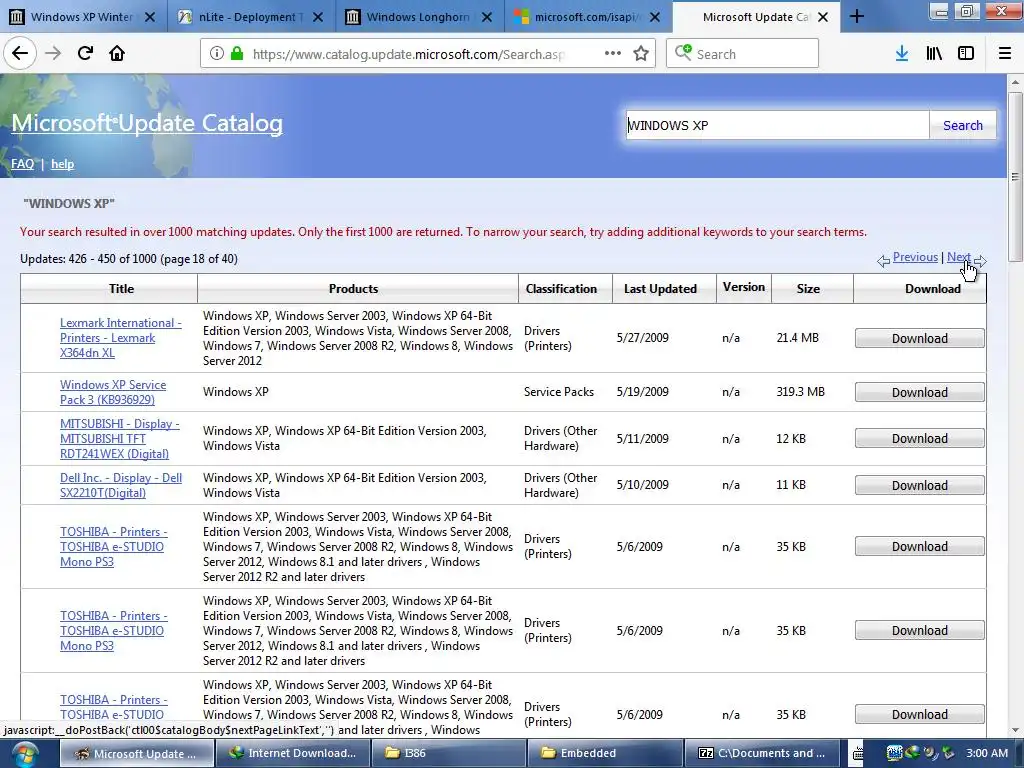Sort by the Classification column header

561,289
